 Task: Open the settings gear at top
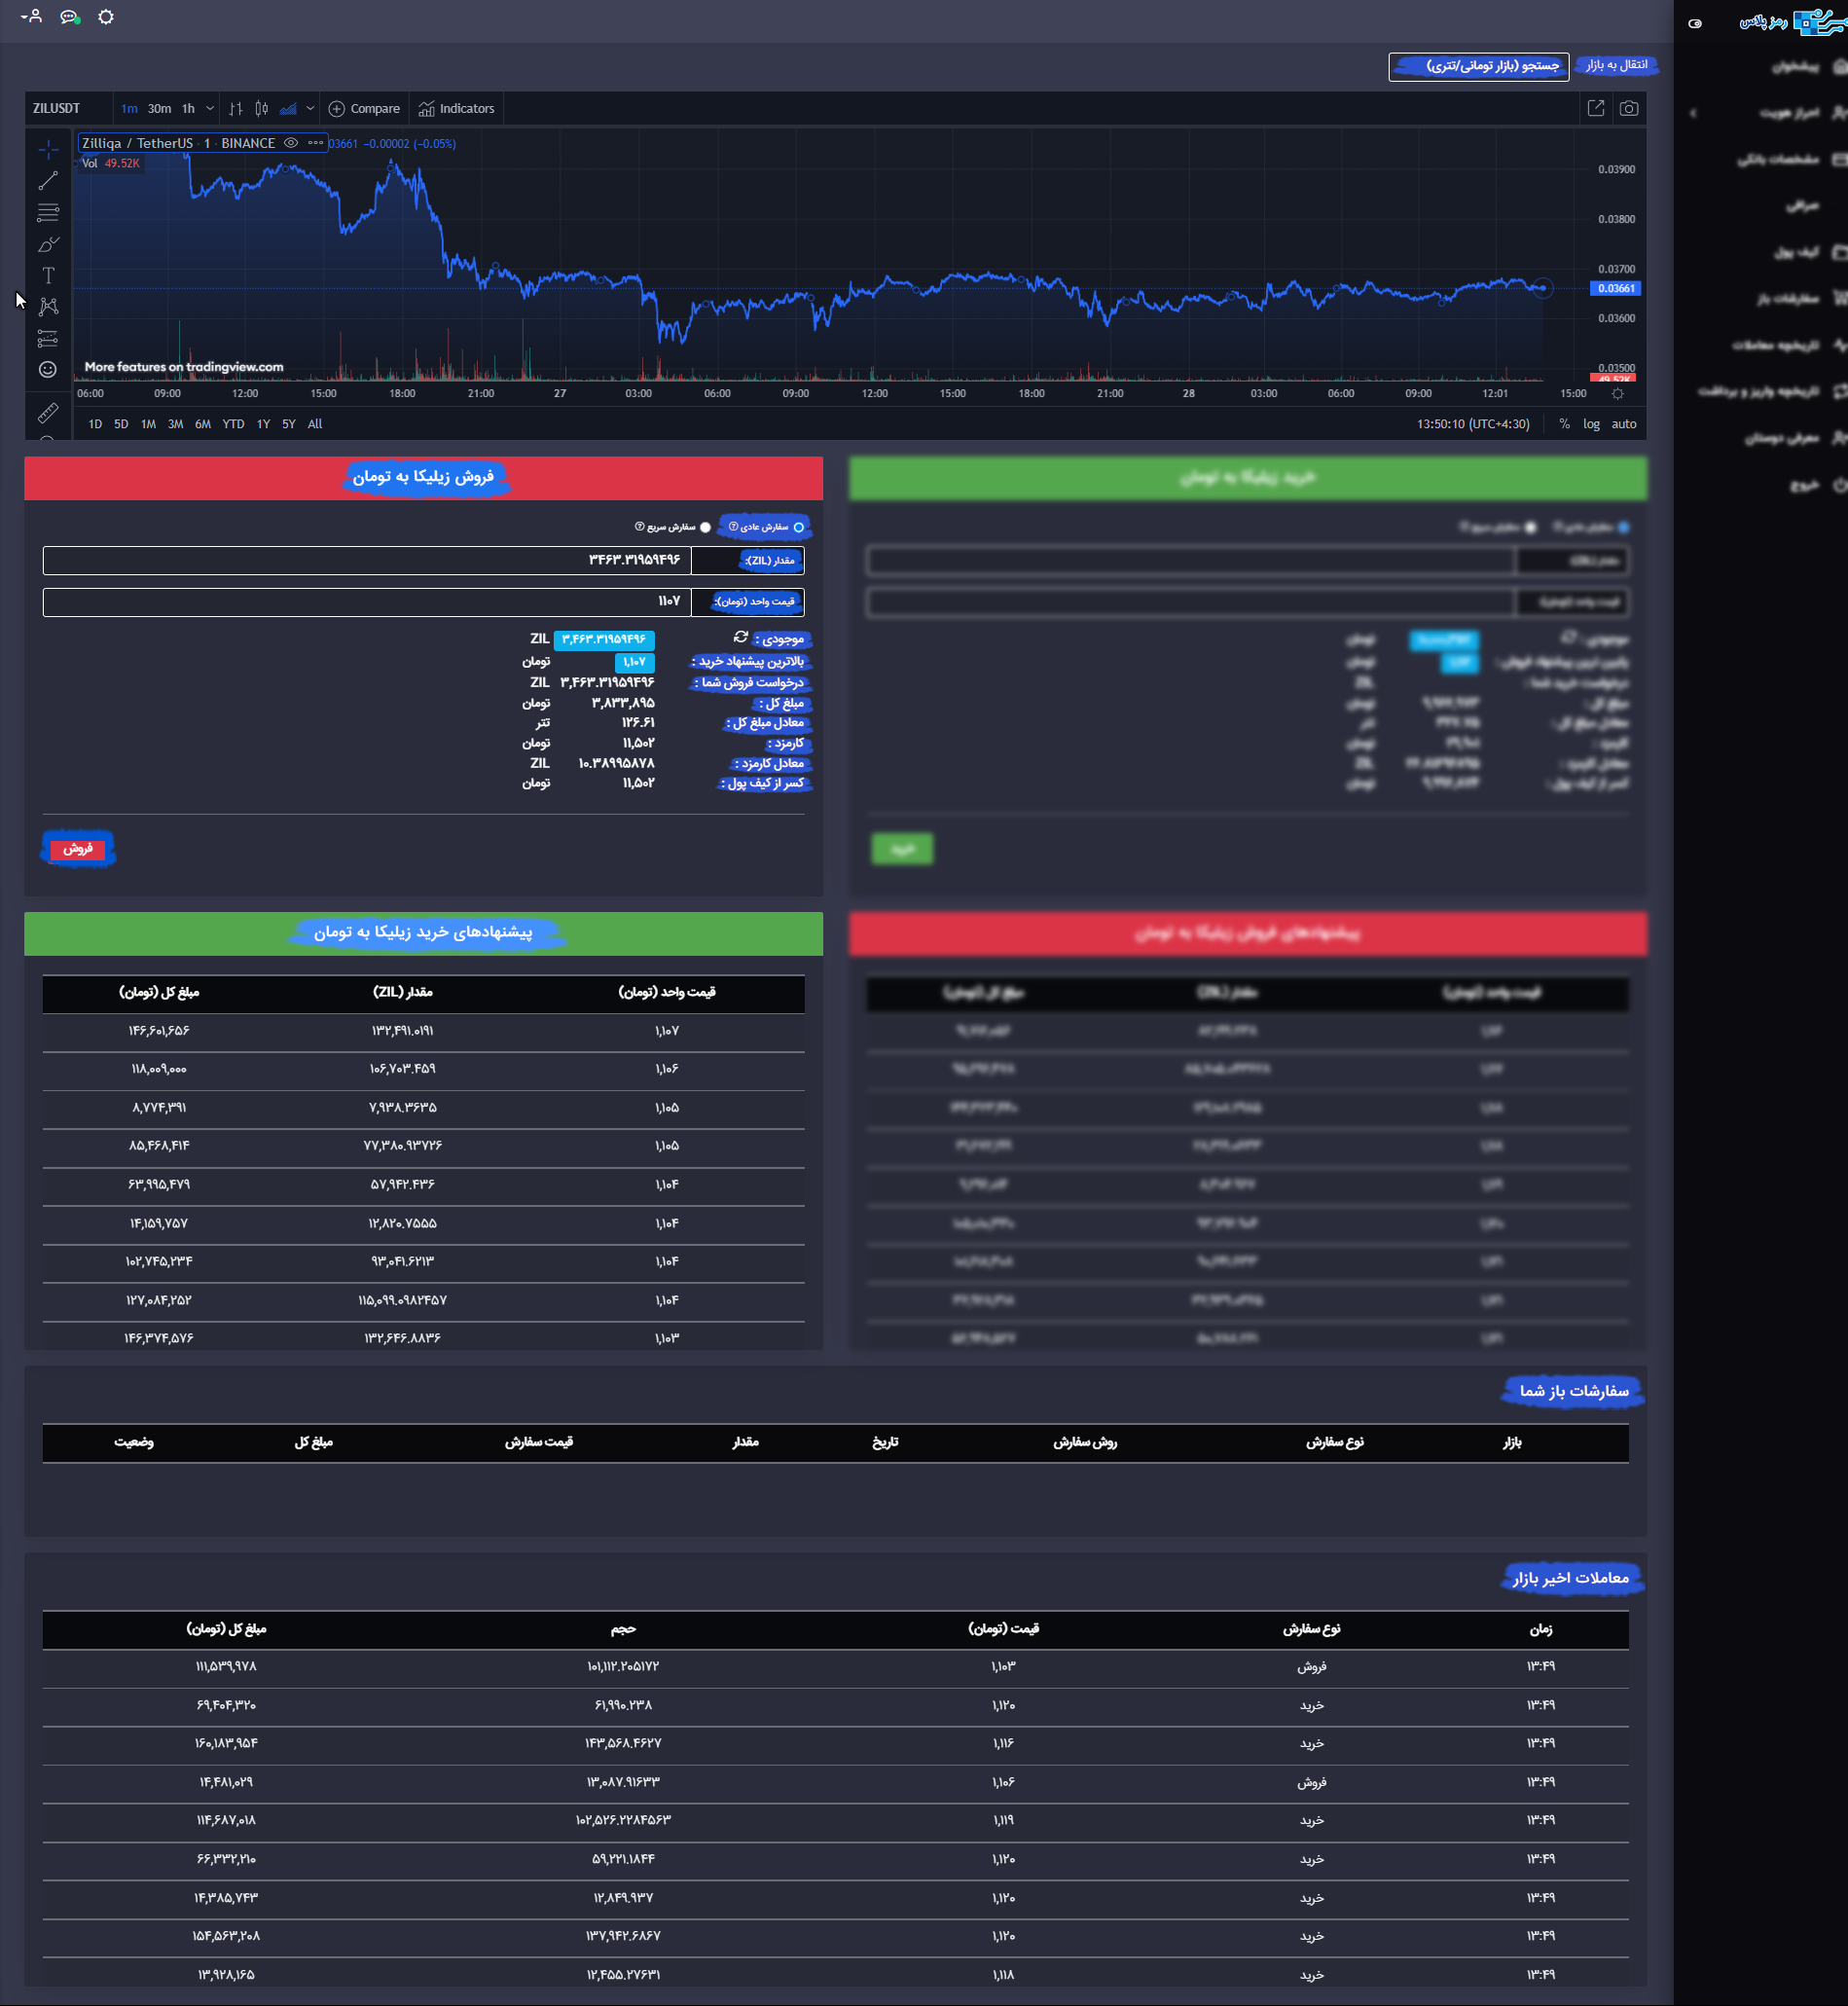(106, 17)
